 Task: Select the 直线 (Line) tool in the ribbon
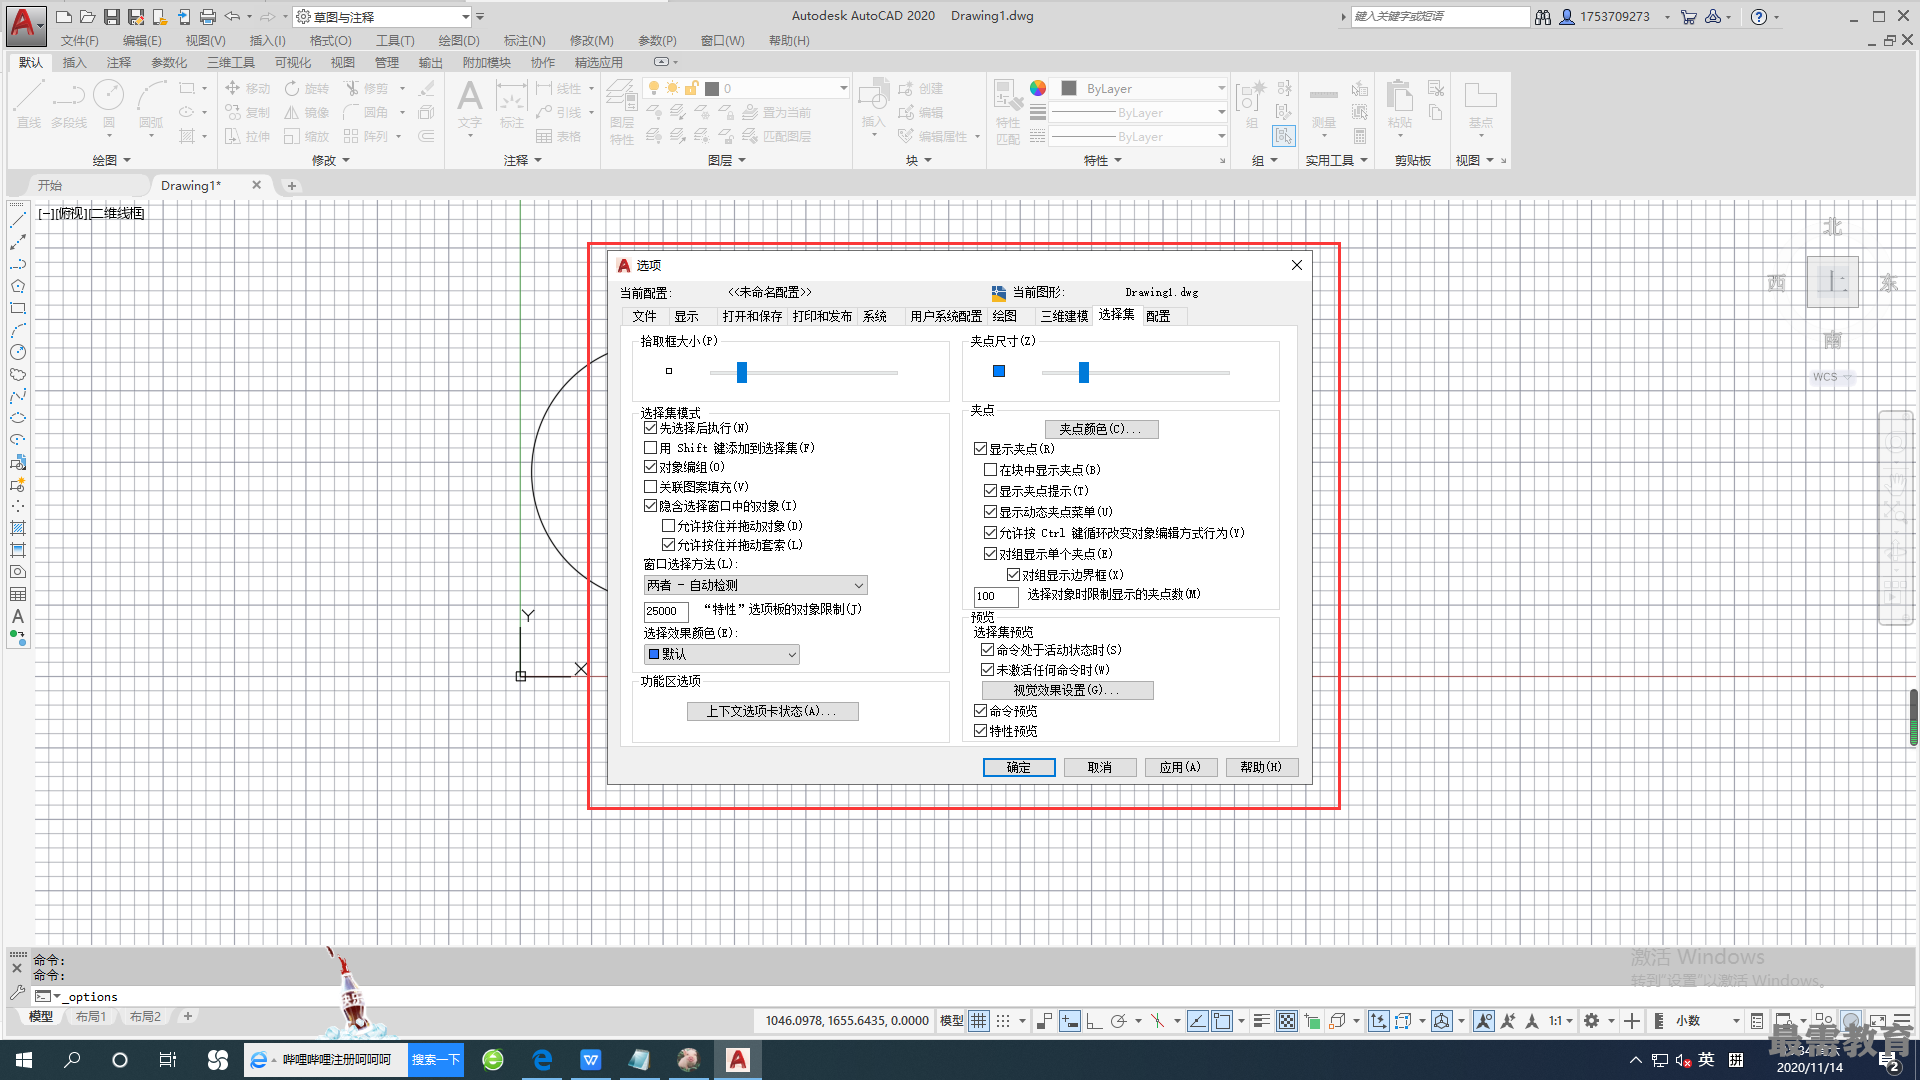pos(29,104)
